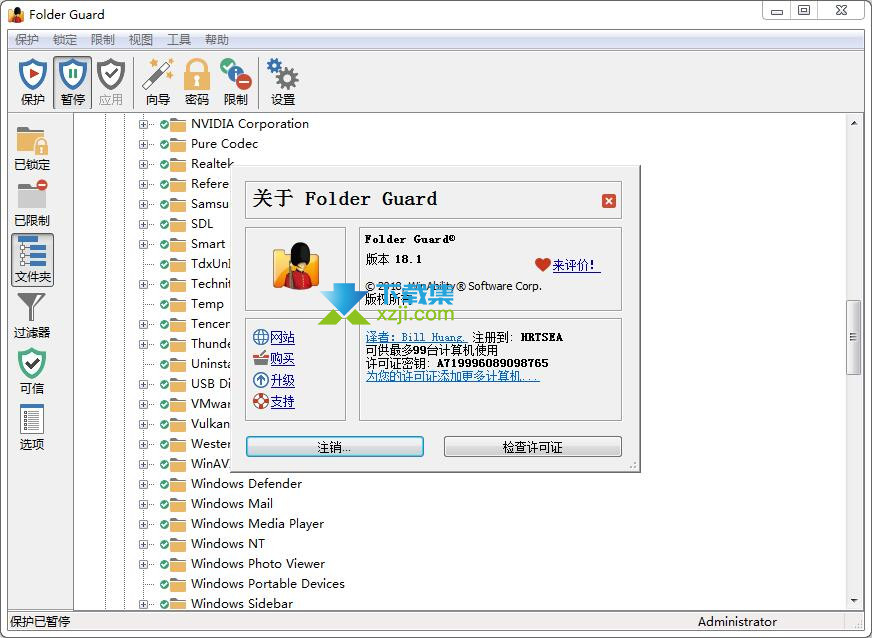Expand the NVIDIA Corporation tree node

143,125
